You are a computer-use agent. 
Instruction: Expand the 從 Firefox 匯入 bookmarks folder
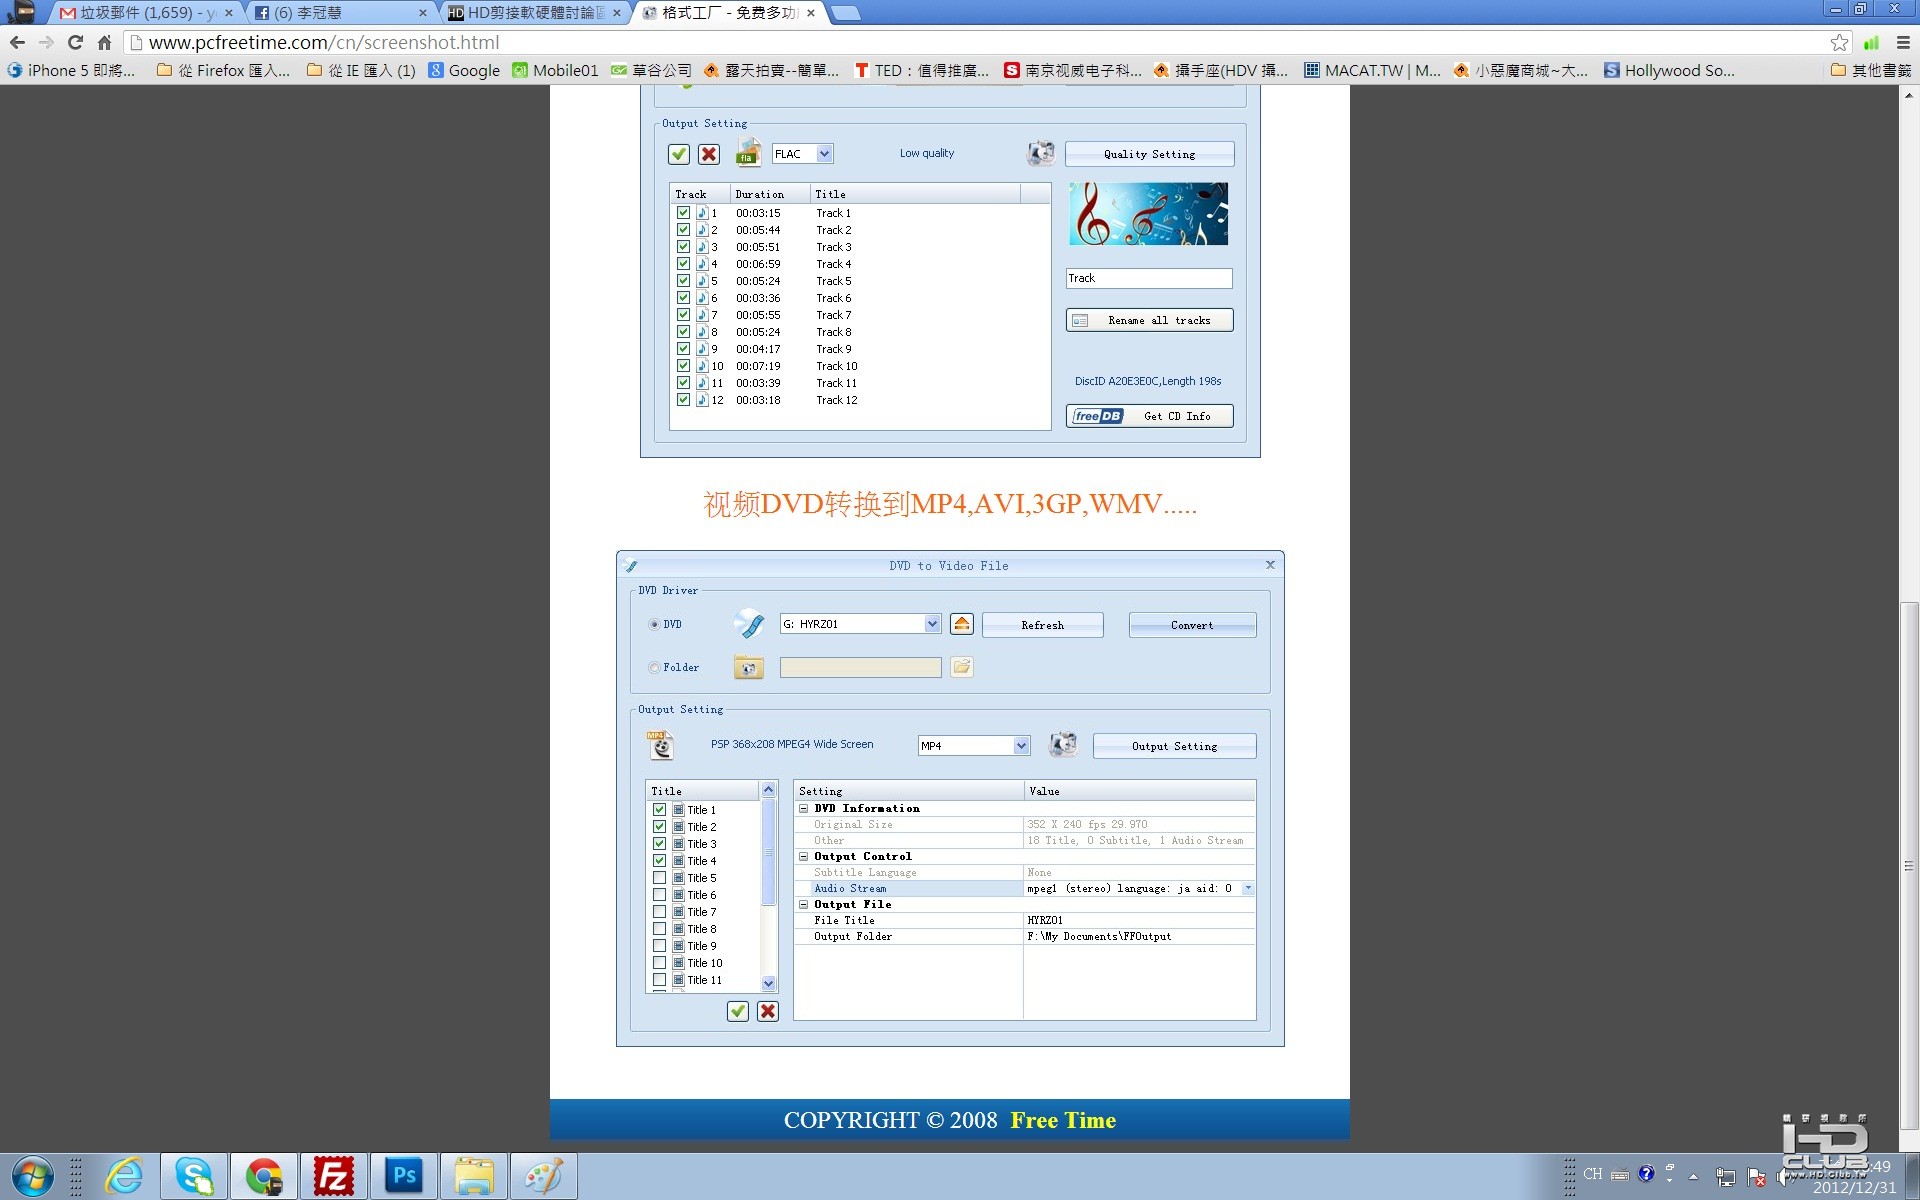pyautogui.click(x=224, y=70)
